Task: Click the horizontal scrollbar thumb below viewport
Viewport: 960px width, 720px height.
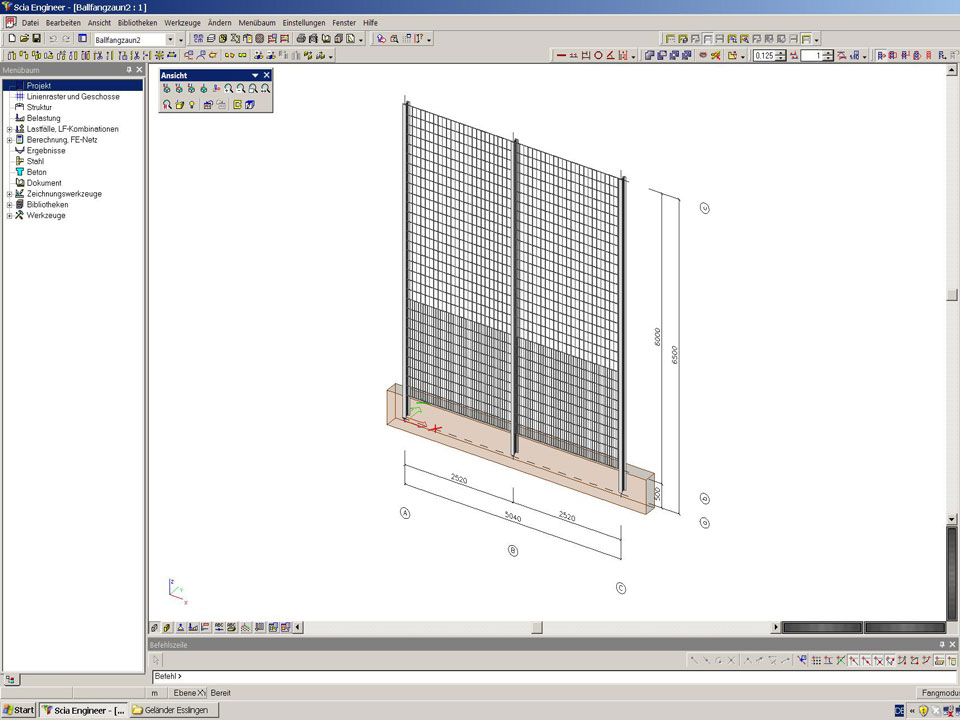Action: click(537, 628)
